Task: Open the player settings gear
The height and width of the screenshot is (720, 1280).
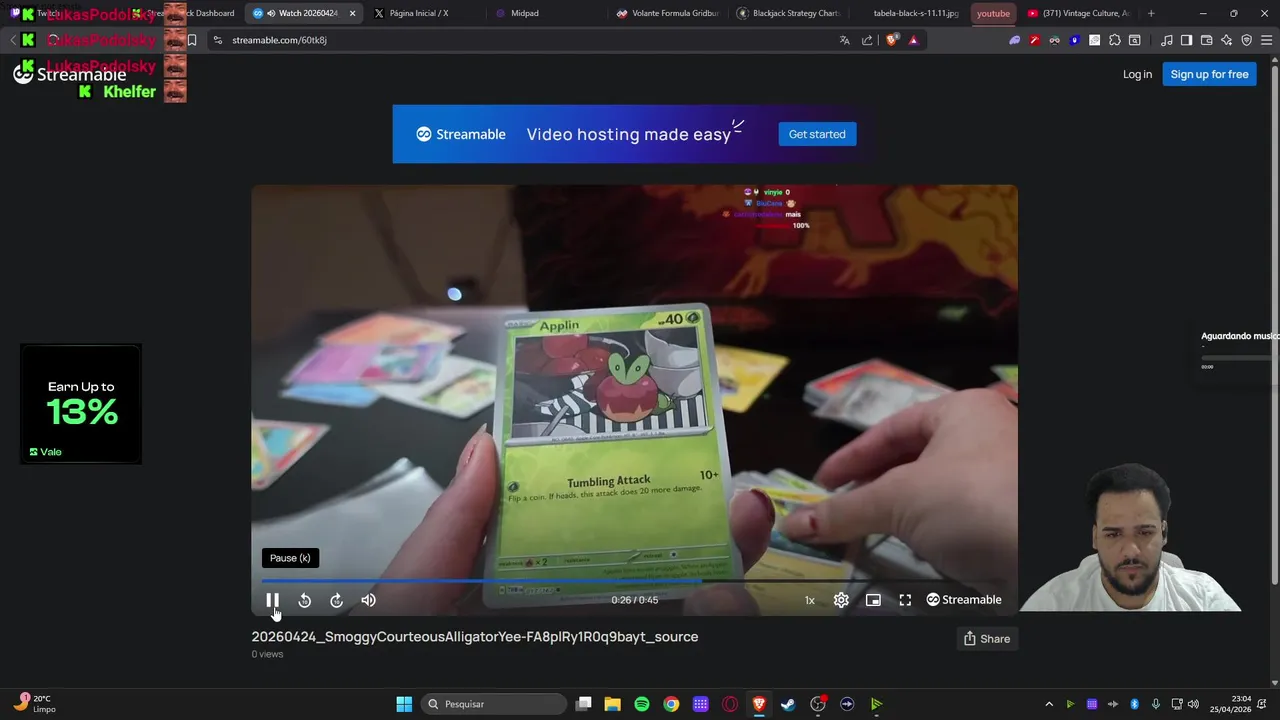Action: [x=841, y=600]
